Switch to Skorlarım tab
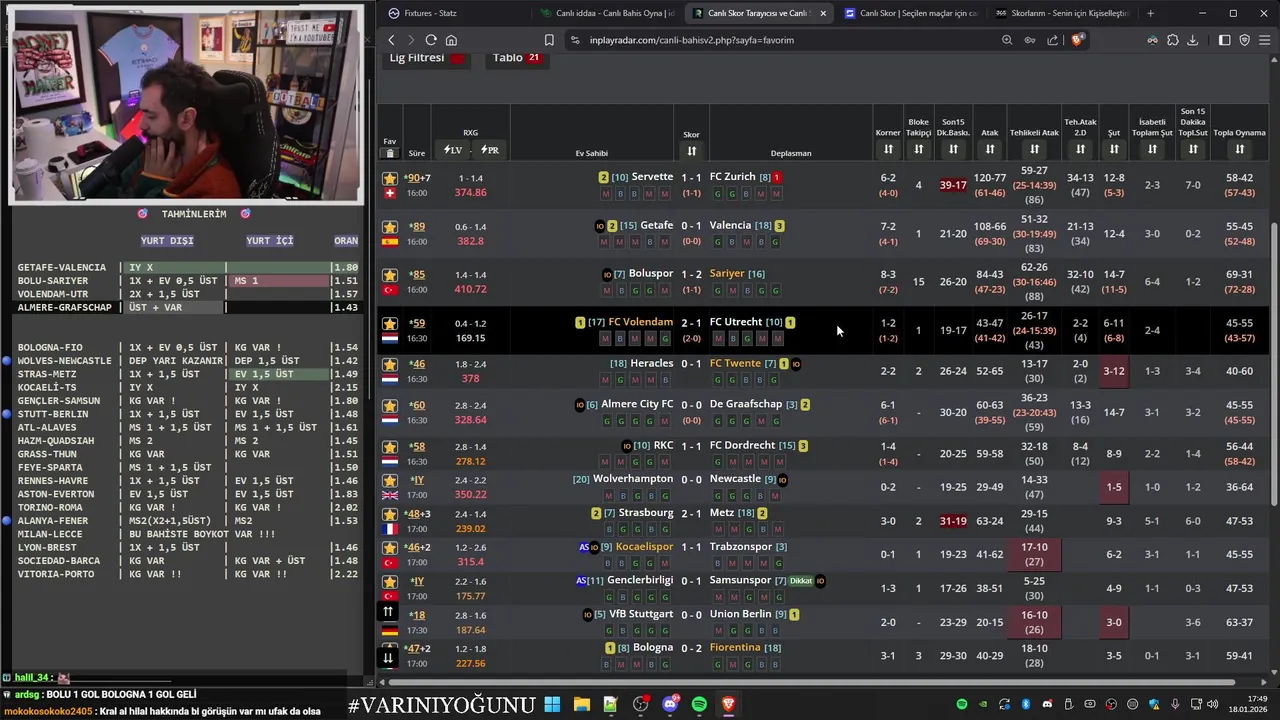Viewport: 1280px width, 720px height. tap(1062, 13)
